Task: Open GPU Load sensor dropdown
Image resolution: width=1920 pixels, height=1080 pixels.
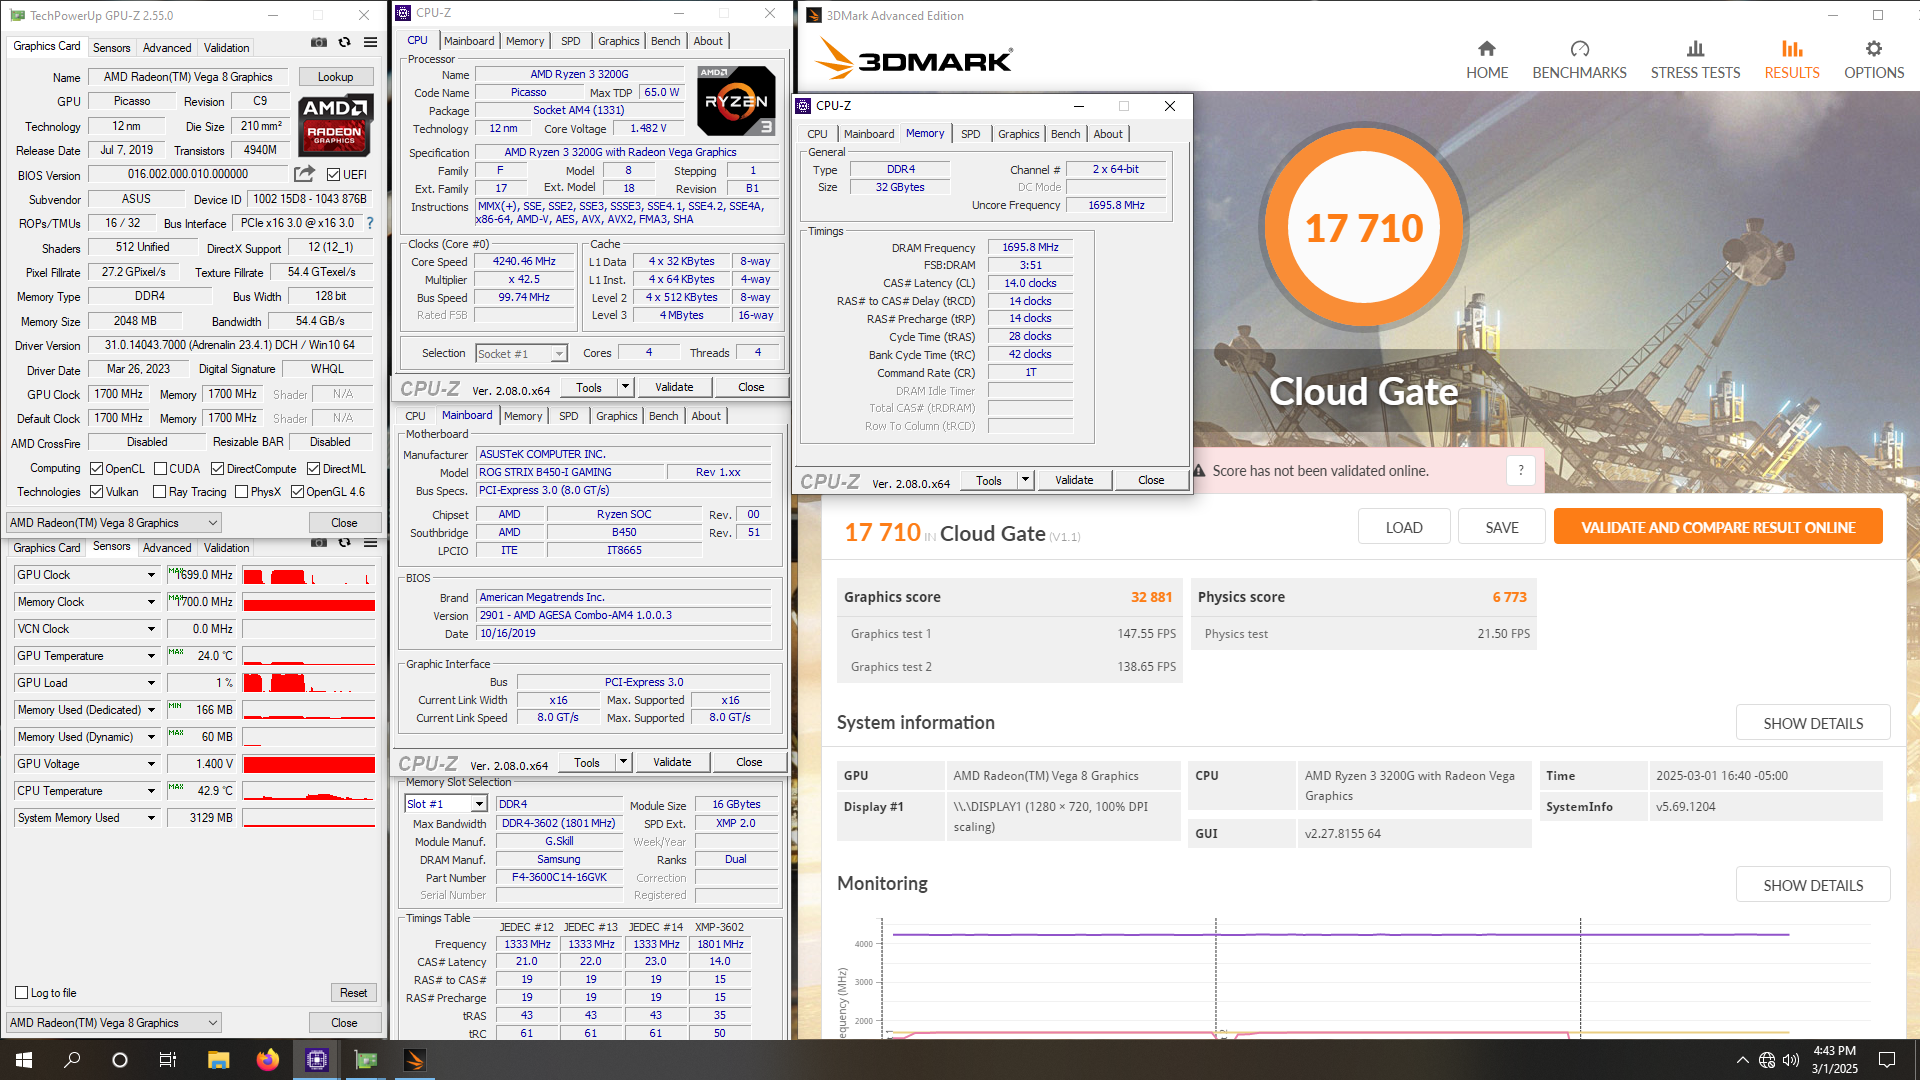Action: (151, 683)
